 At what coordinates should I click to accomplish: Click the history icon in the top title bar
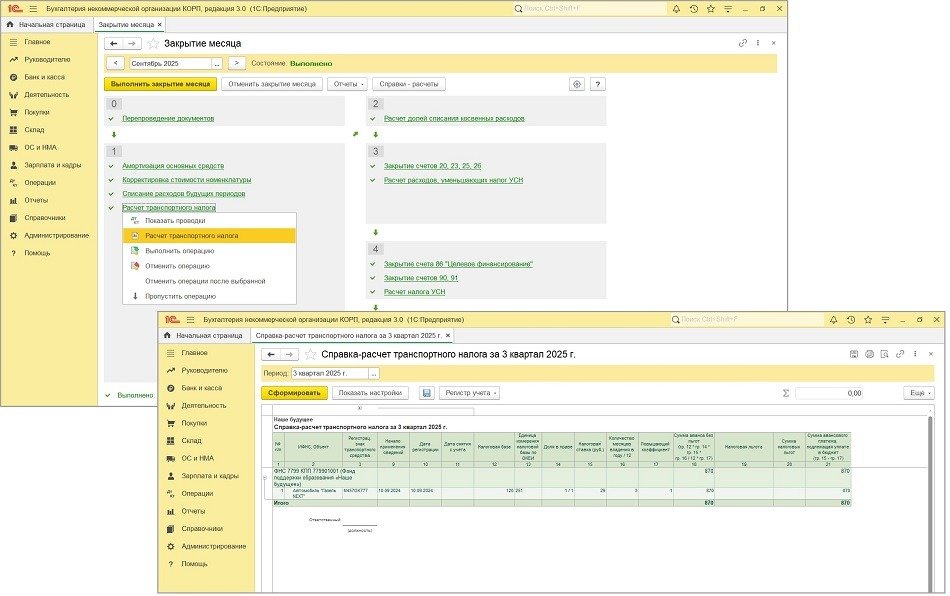coord(692,8)
